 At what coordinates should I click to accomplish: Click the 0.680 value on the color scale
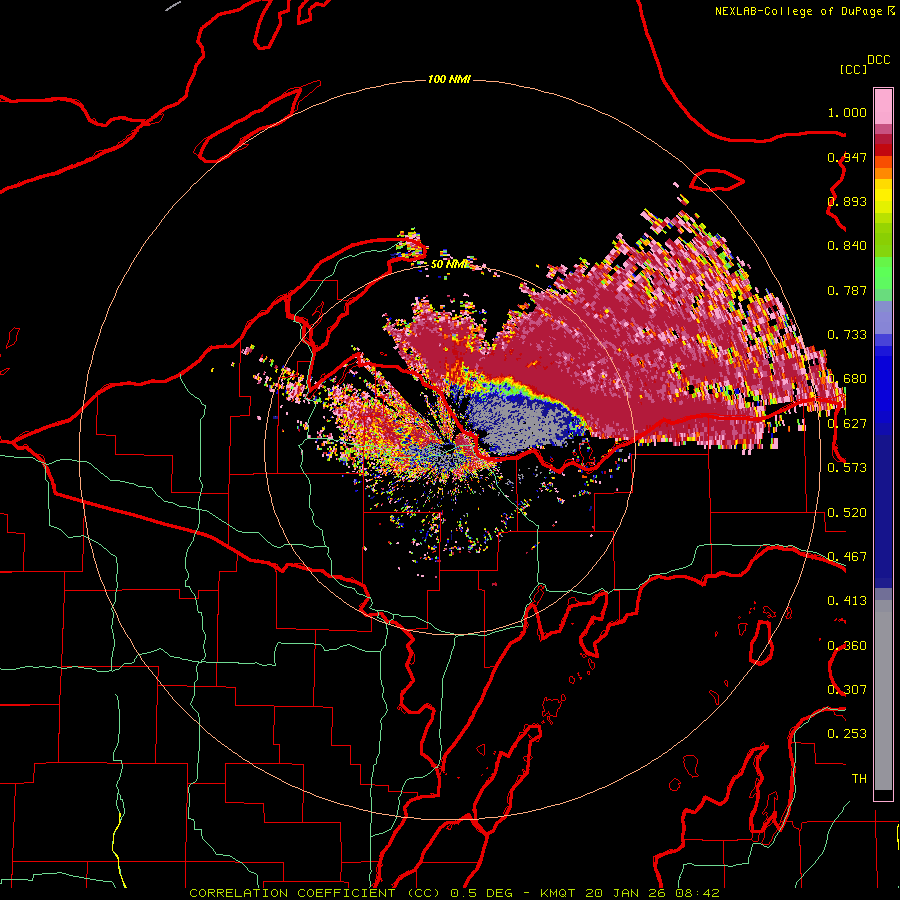847,379
